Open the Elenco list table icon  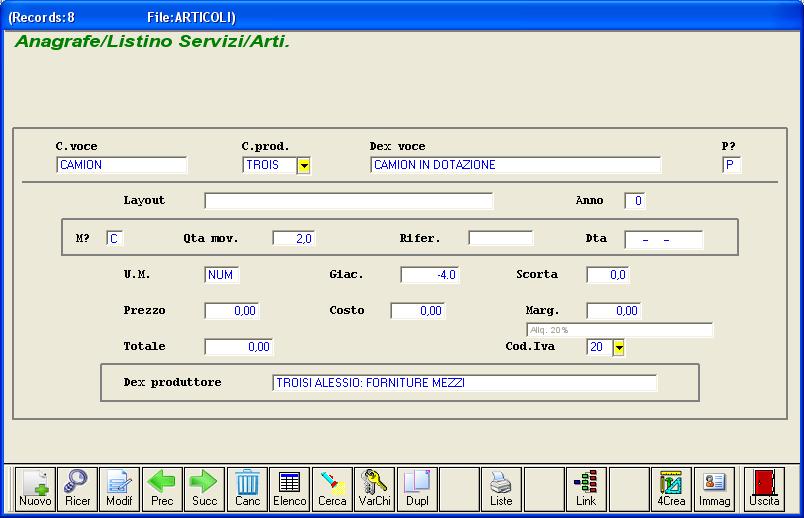290,489
